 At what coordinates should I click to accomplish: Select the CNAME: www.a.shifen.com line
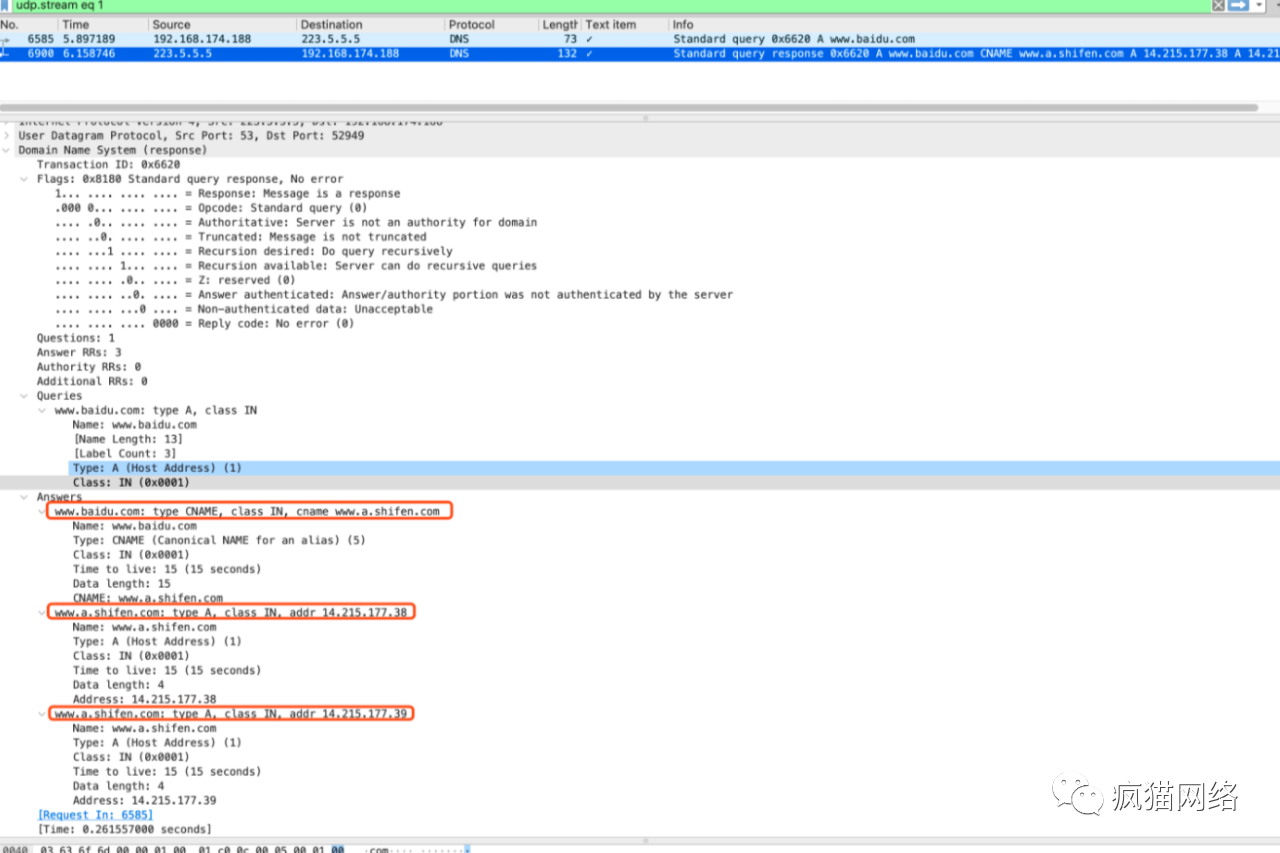pyautogui.click(x=148, y=598)
